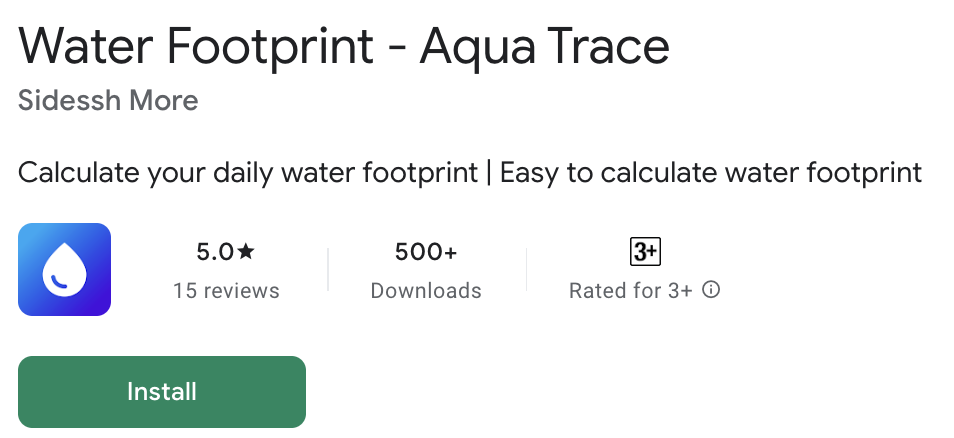954x438 pixels.
Task: Open the Sidessh More developer page
Action: [108, 101]
